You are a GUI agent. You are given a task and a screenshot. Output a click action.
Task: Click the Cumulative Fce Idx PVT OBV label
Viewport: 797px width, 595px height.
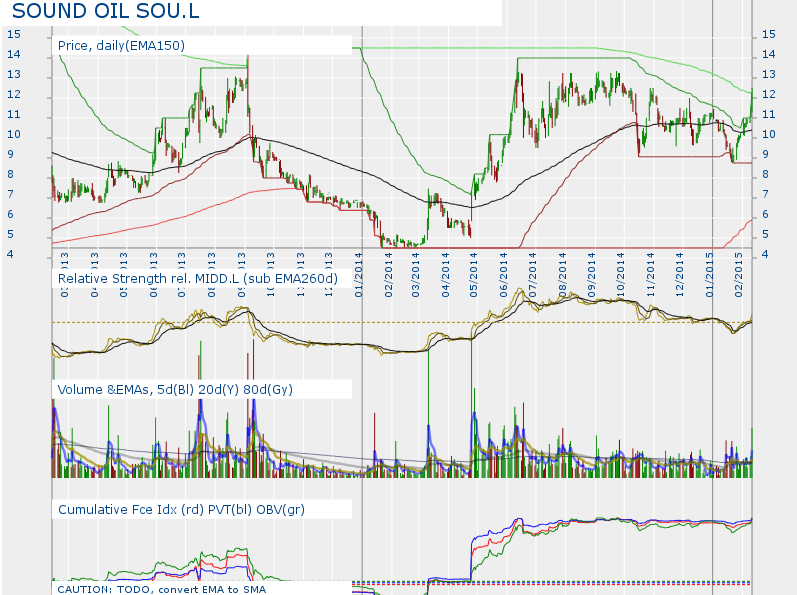181,510
